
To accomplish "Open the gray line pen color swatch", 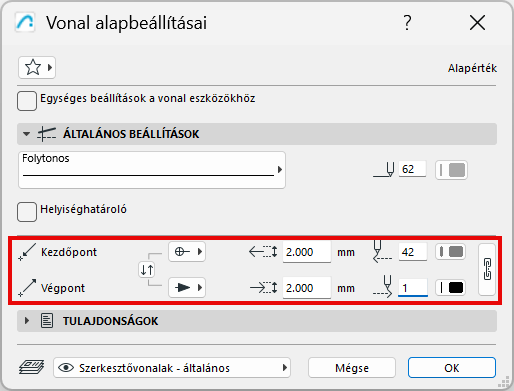I will click(451, 170).
